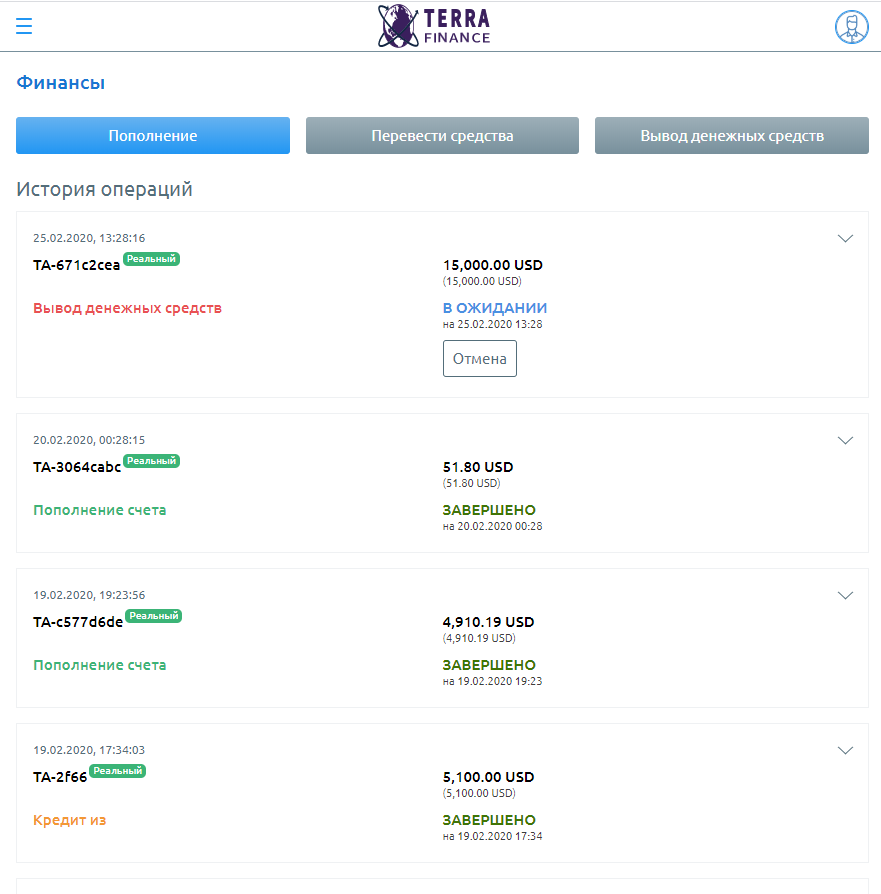Click Реальный badge next to TA-3064cabc

click(151, 461)
